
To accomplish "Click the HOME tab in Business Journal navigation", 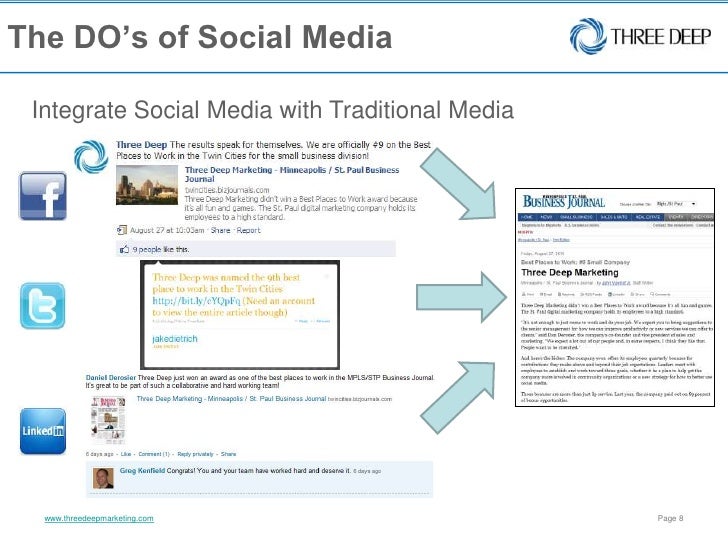I will 527,217.
